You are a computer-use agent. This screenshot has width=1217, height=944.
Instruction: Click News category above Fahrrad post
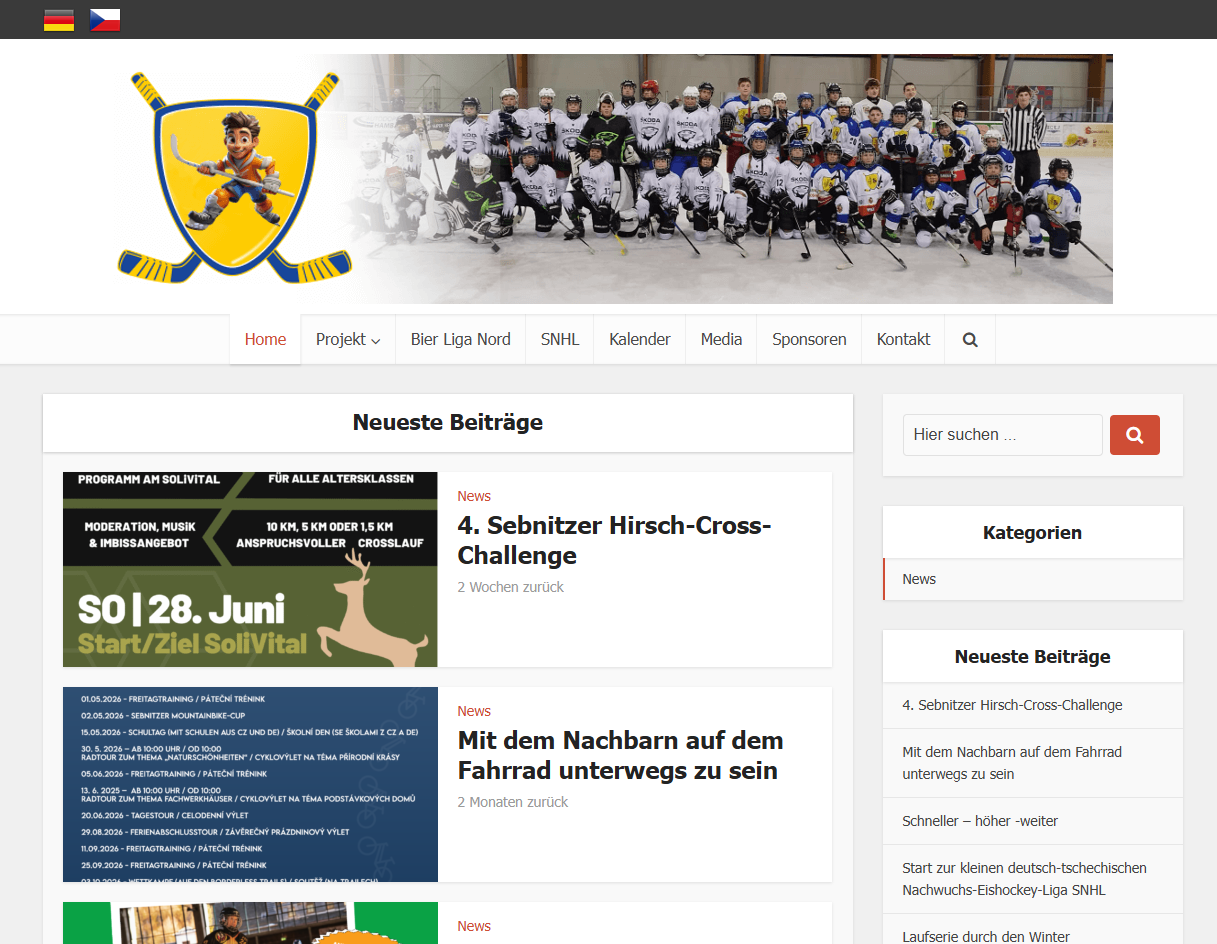474,711
